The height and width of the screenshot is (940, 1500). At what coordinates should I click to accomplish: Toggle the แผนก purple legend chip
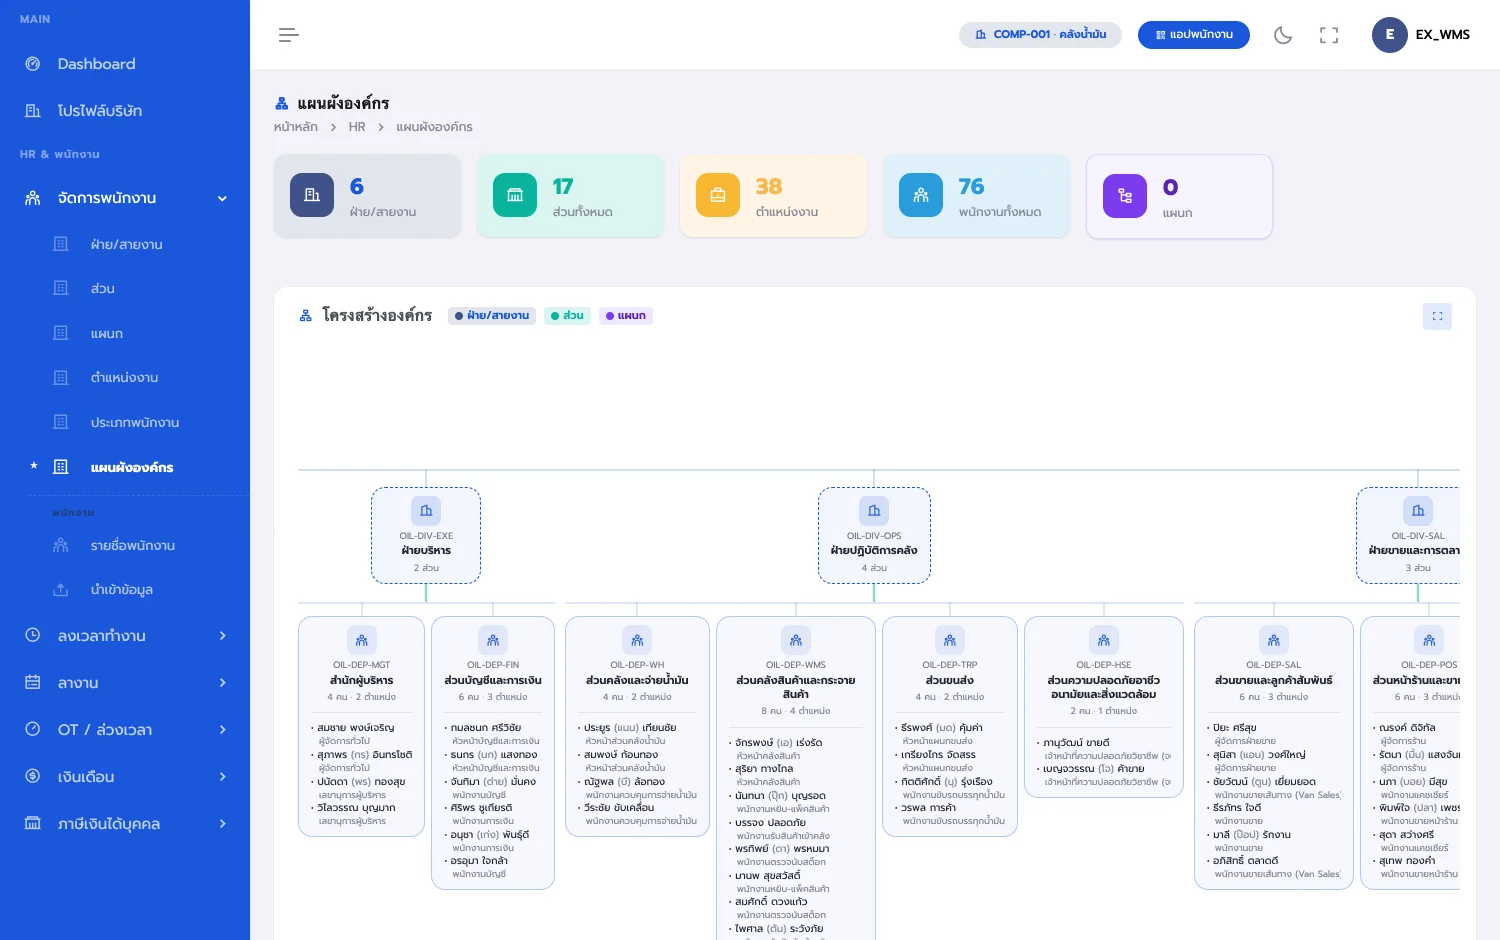(626, 316)
